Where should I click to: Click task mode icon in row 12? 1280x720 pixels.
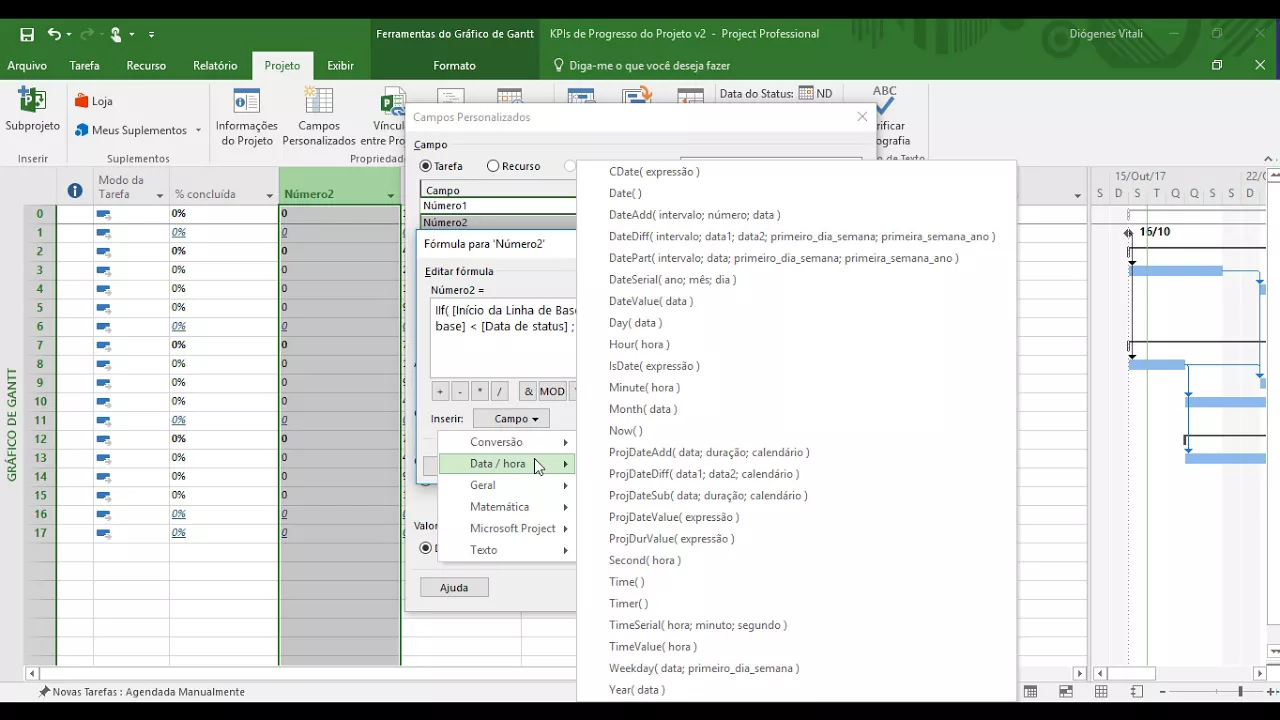(103, 439)
